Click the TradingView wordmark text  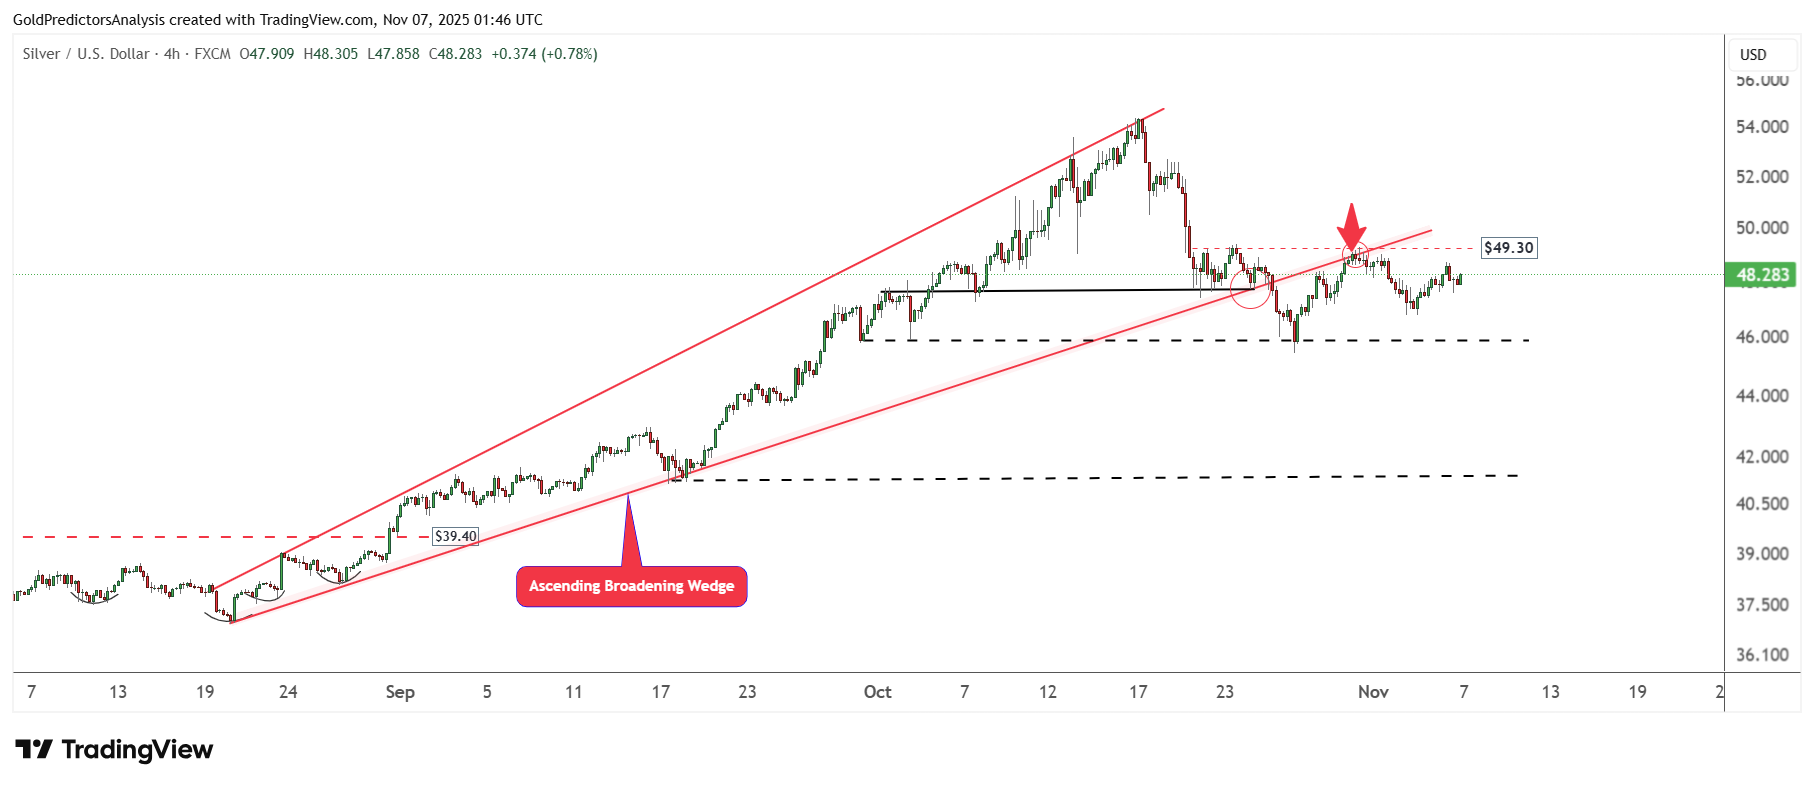pyautogui.click(x=137, y=750)
